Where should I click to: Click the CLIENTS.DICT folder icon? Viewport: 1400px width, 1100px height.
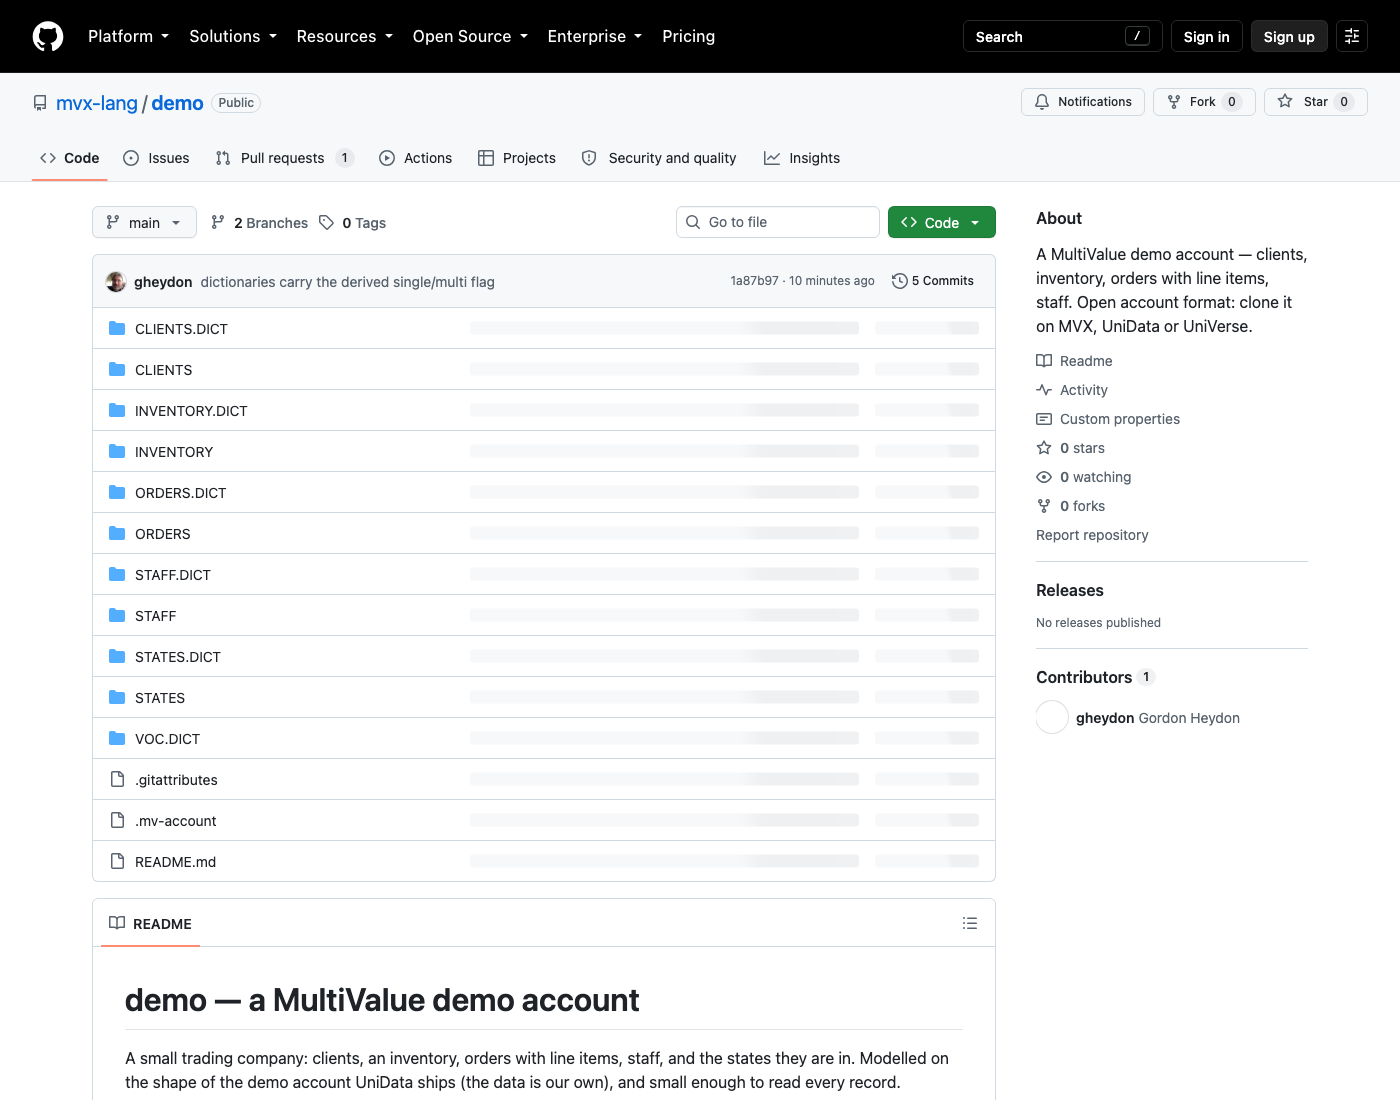click(x=117, y=328)
